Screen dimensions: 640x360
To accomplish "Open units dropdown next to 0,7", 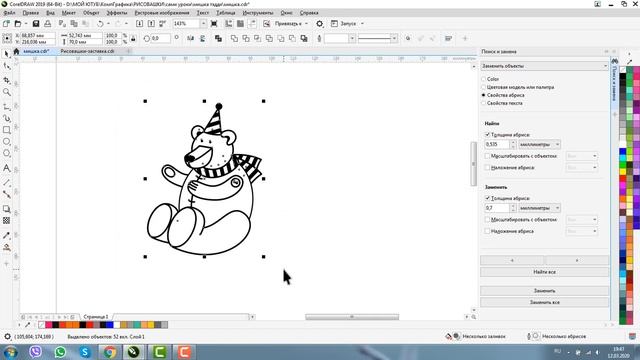I will point(539,208).
